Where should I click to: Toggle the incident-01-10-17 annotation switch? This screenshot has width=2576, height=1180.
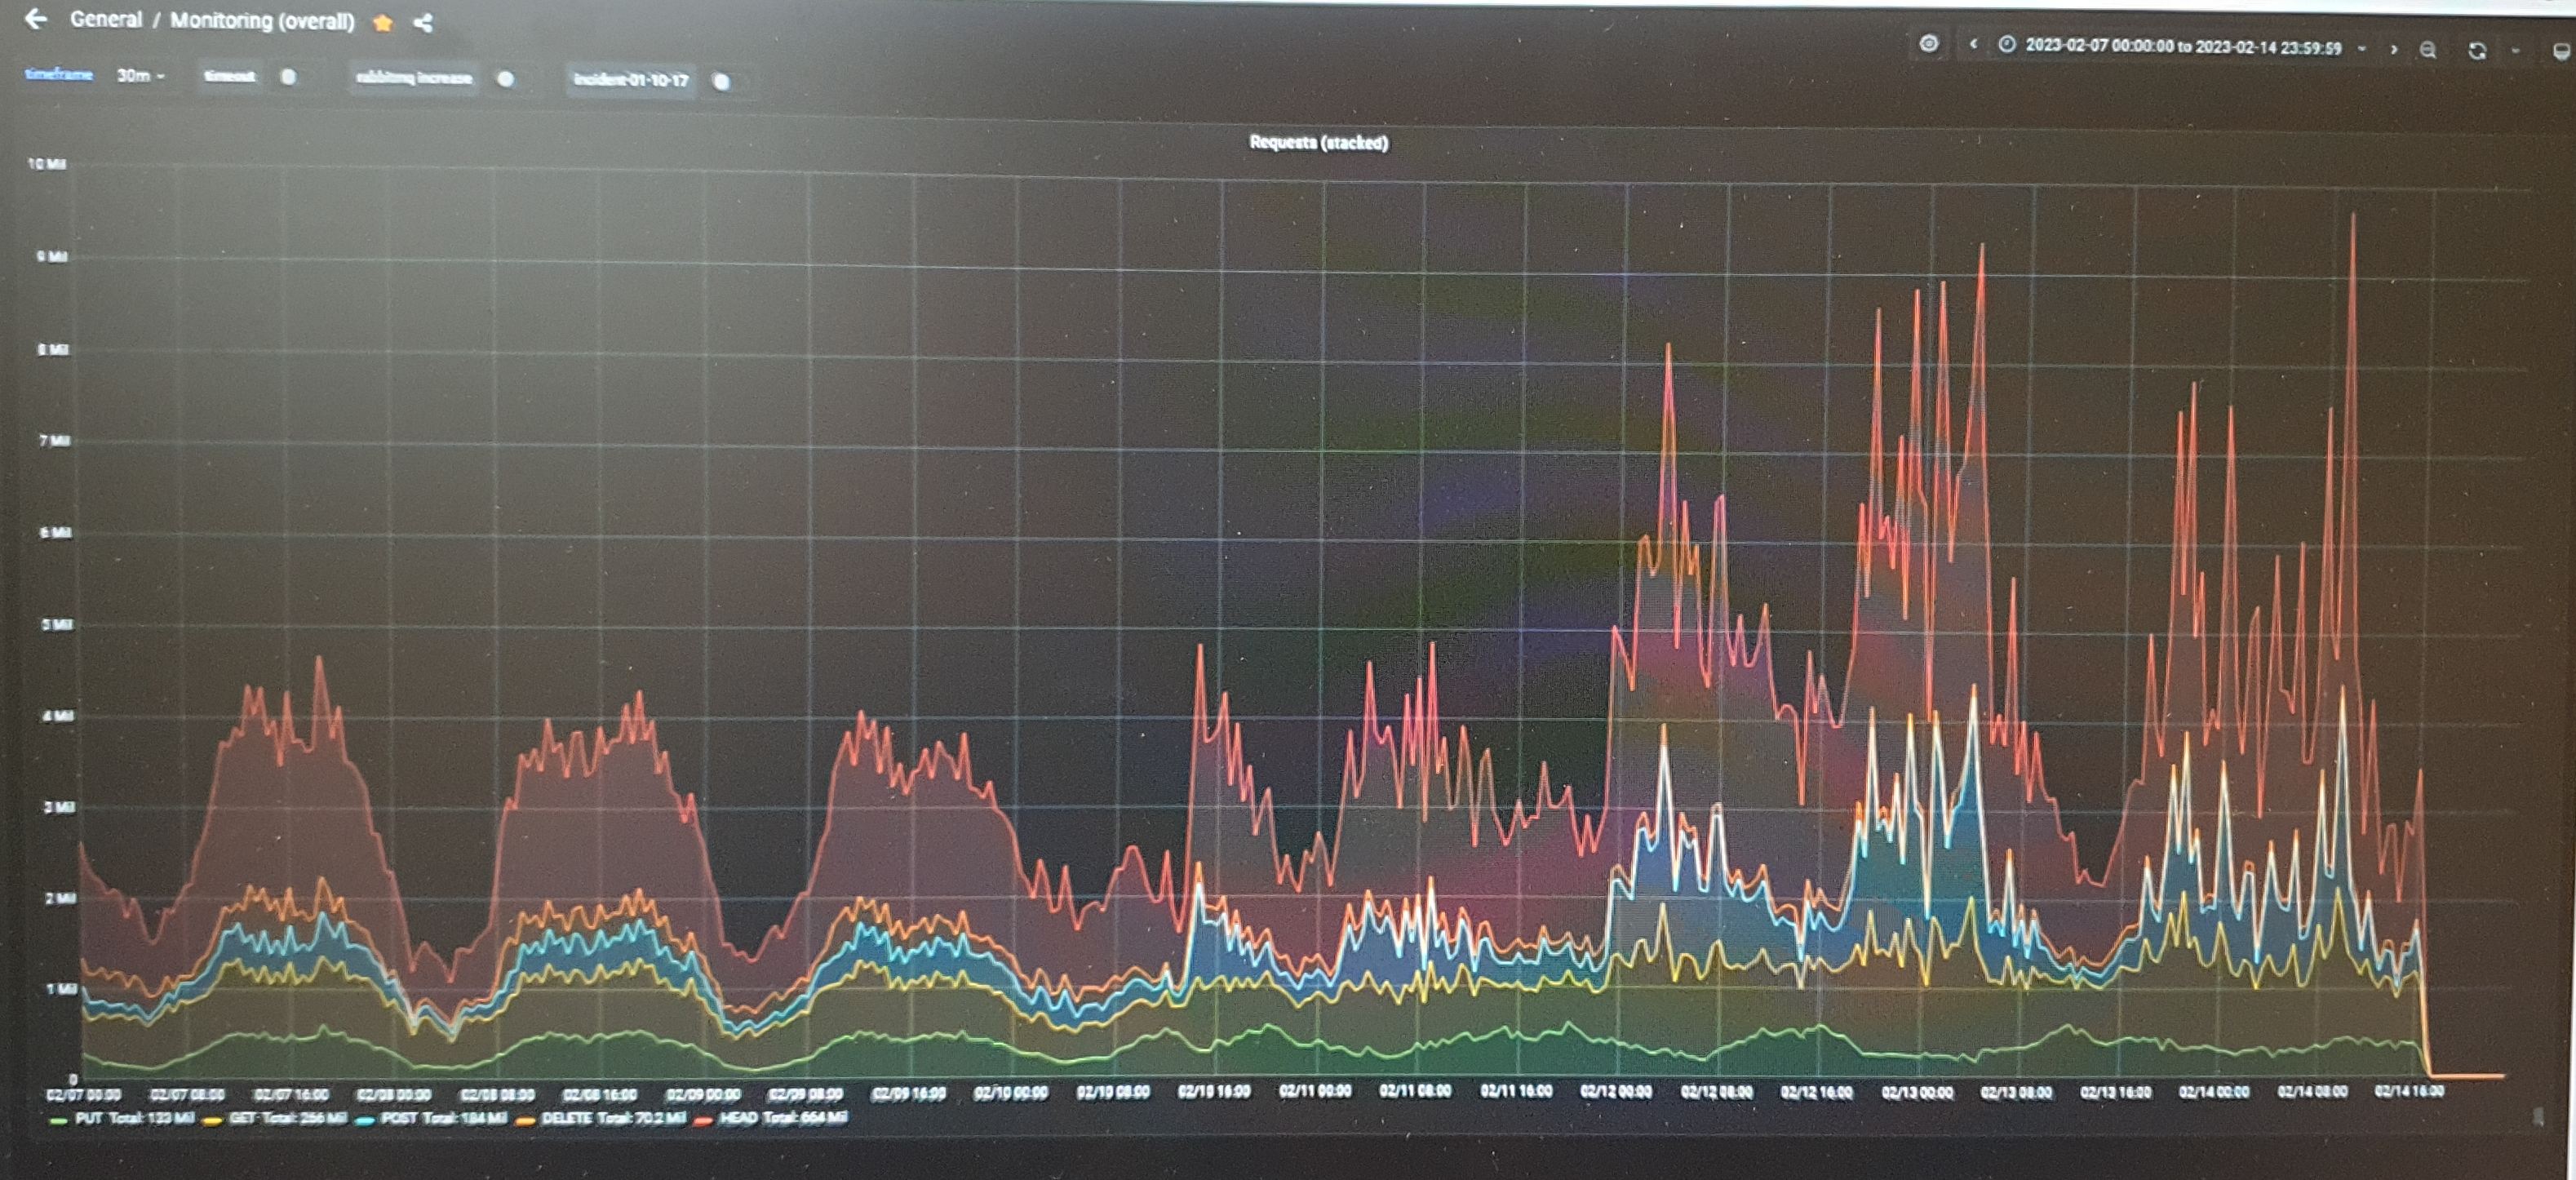click(722, 82)
